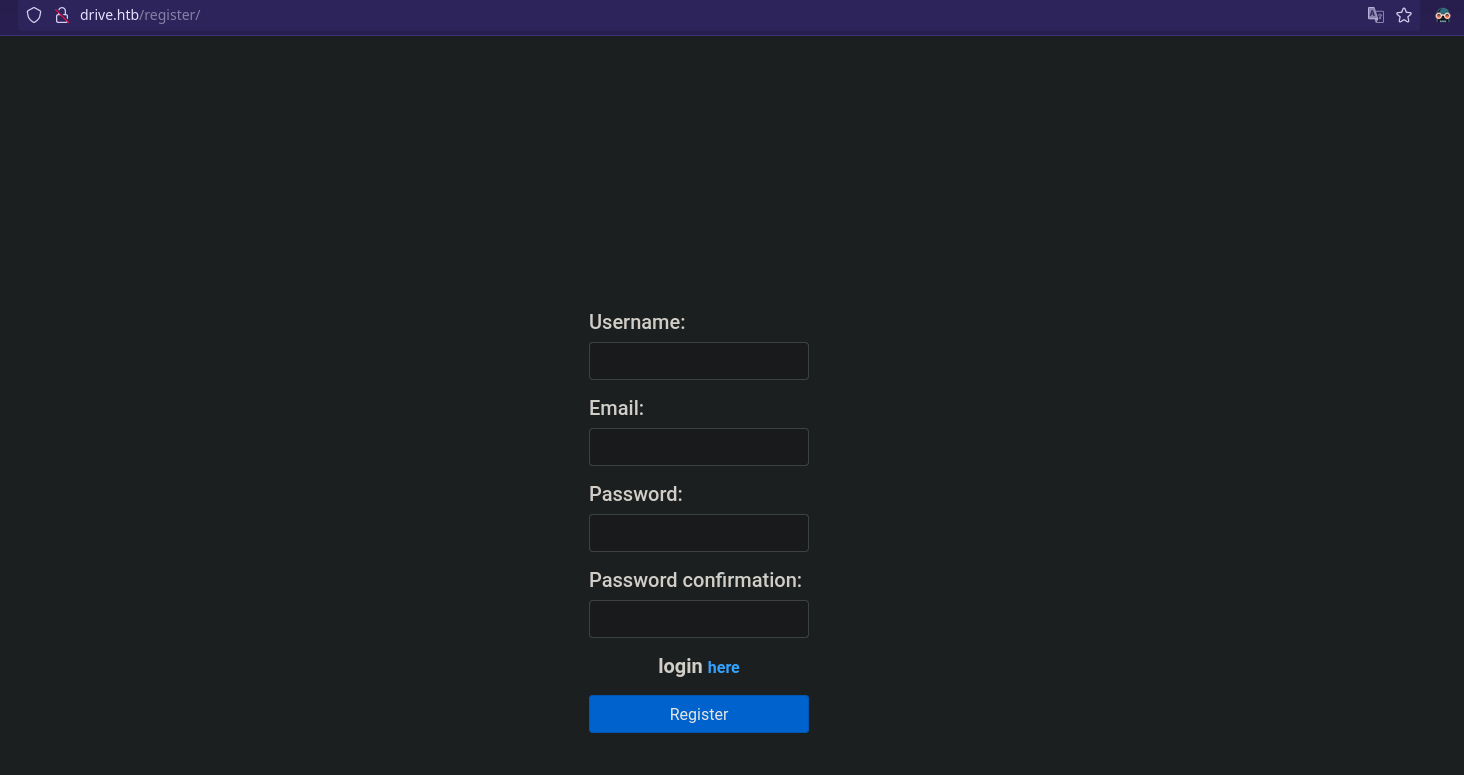1464x775 pixels.
Task: Open the insecure connection padlock info
Action: 61,15
